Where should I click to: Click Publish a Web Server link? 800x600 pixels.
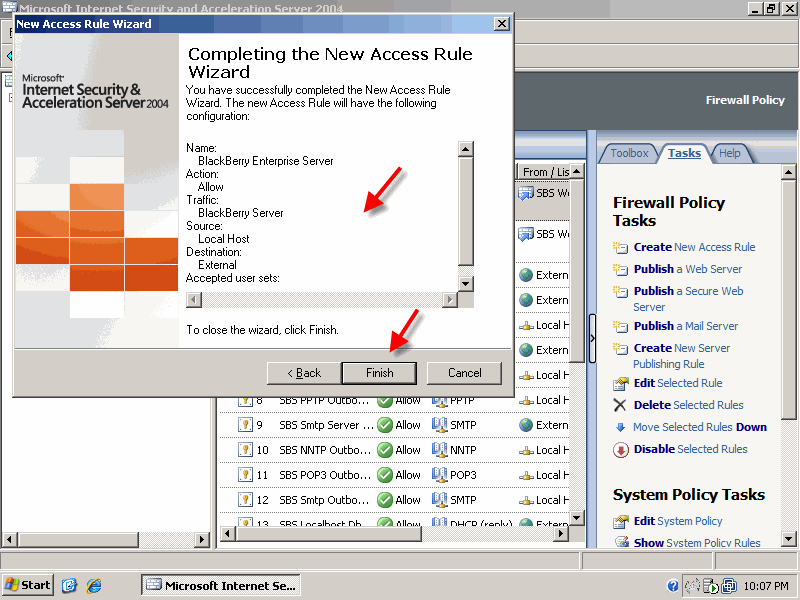(688, 269)
